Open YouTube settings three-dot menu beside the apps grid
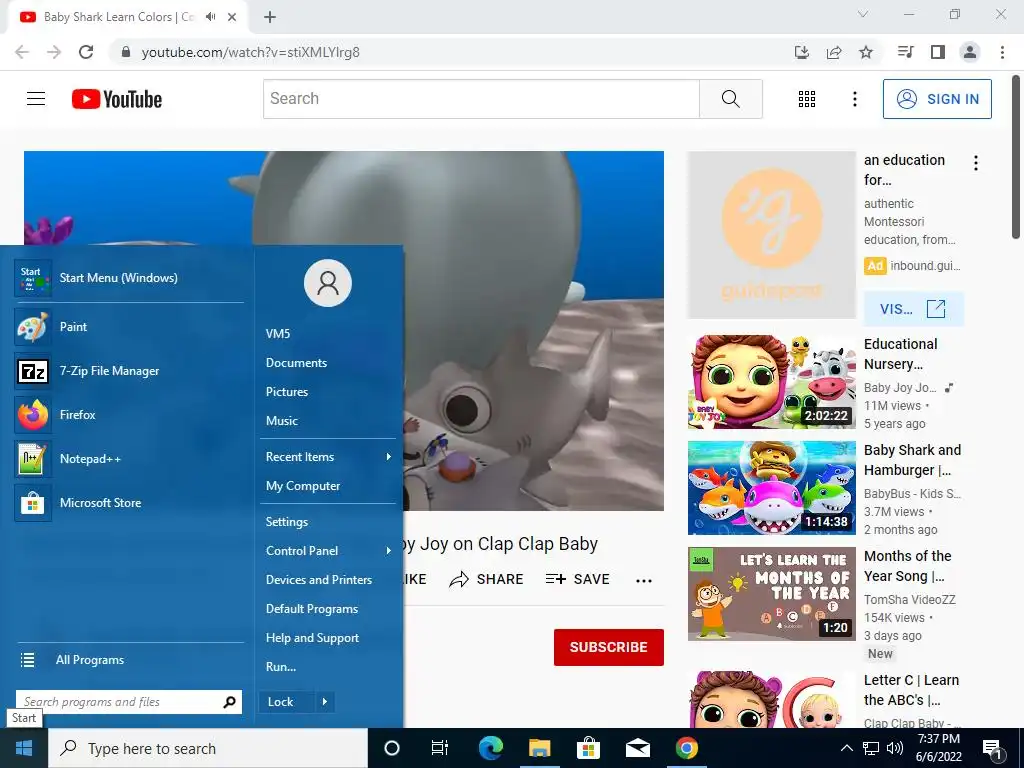Viewport: 1024px width, 768px height. click(x=854, y=99)
